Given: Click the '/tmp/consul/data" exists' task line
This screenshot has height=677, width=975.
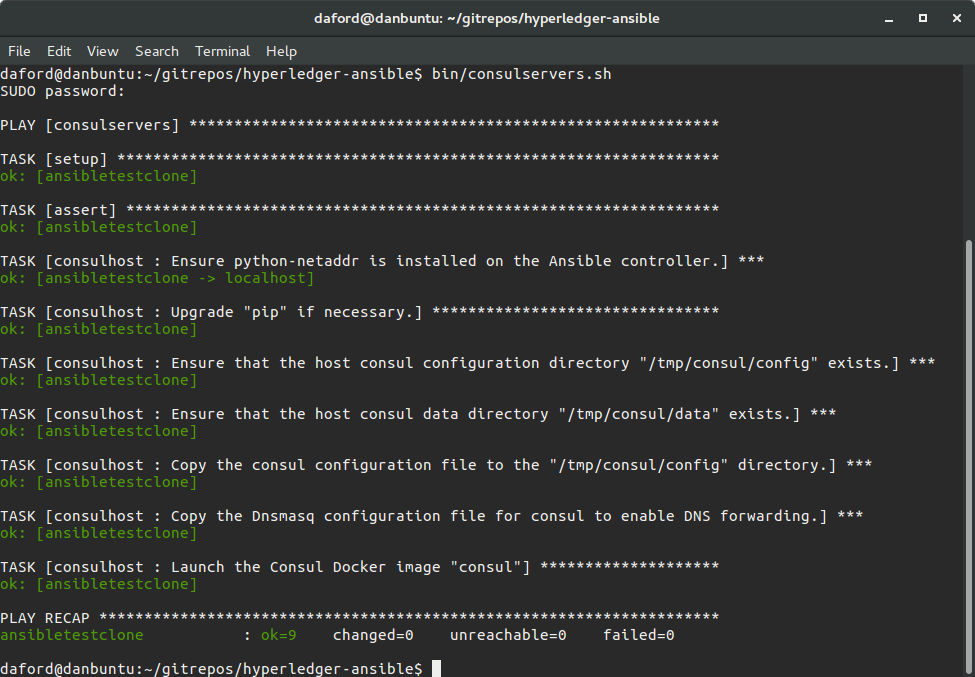Looking at the screenshot, I should pos(418,413).
